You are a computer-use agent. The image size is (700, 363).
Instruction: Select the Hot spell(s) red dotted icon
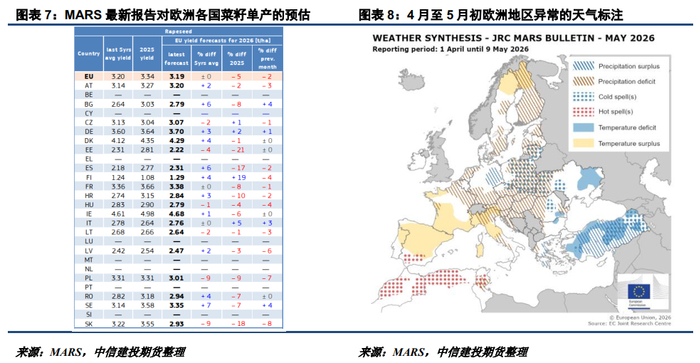pos(583,112)
